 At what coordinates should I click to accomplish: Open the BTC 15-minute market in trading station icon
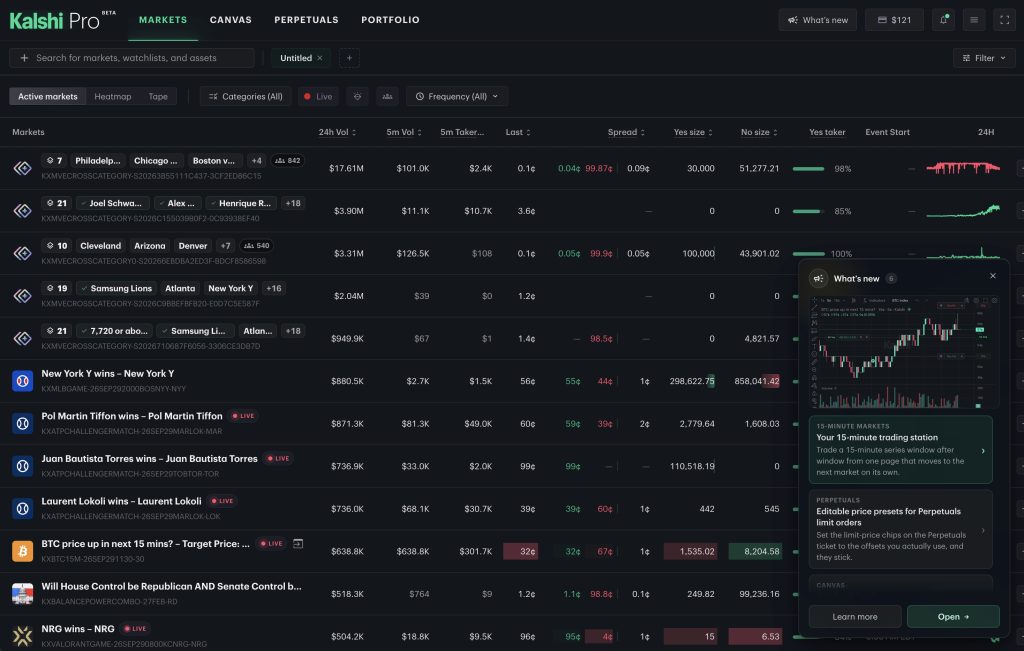click(298, 543)
